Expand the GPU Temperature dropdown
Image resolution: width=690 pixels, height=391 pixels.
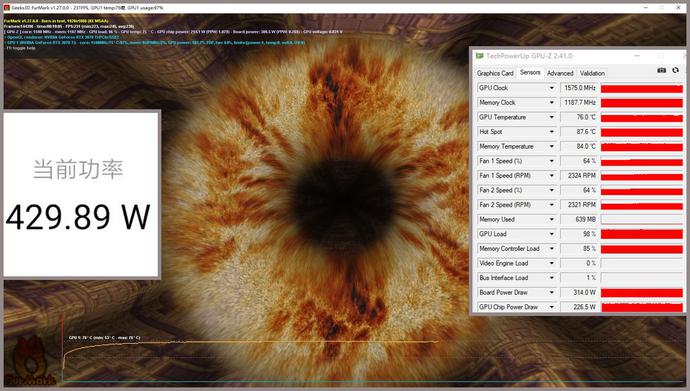point(551,117)
